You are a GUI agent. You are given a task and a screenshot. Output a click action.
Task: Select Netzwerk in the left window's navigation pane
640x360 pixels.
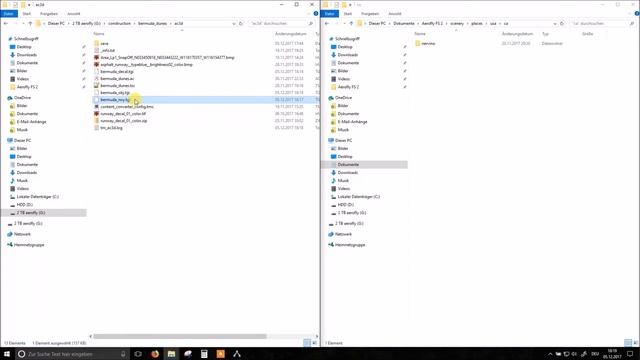coord(22,234)
